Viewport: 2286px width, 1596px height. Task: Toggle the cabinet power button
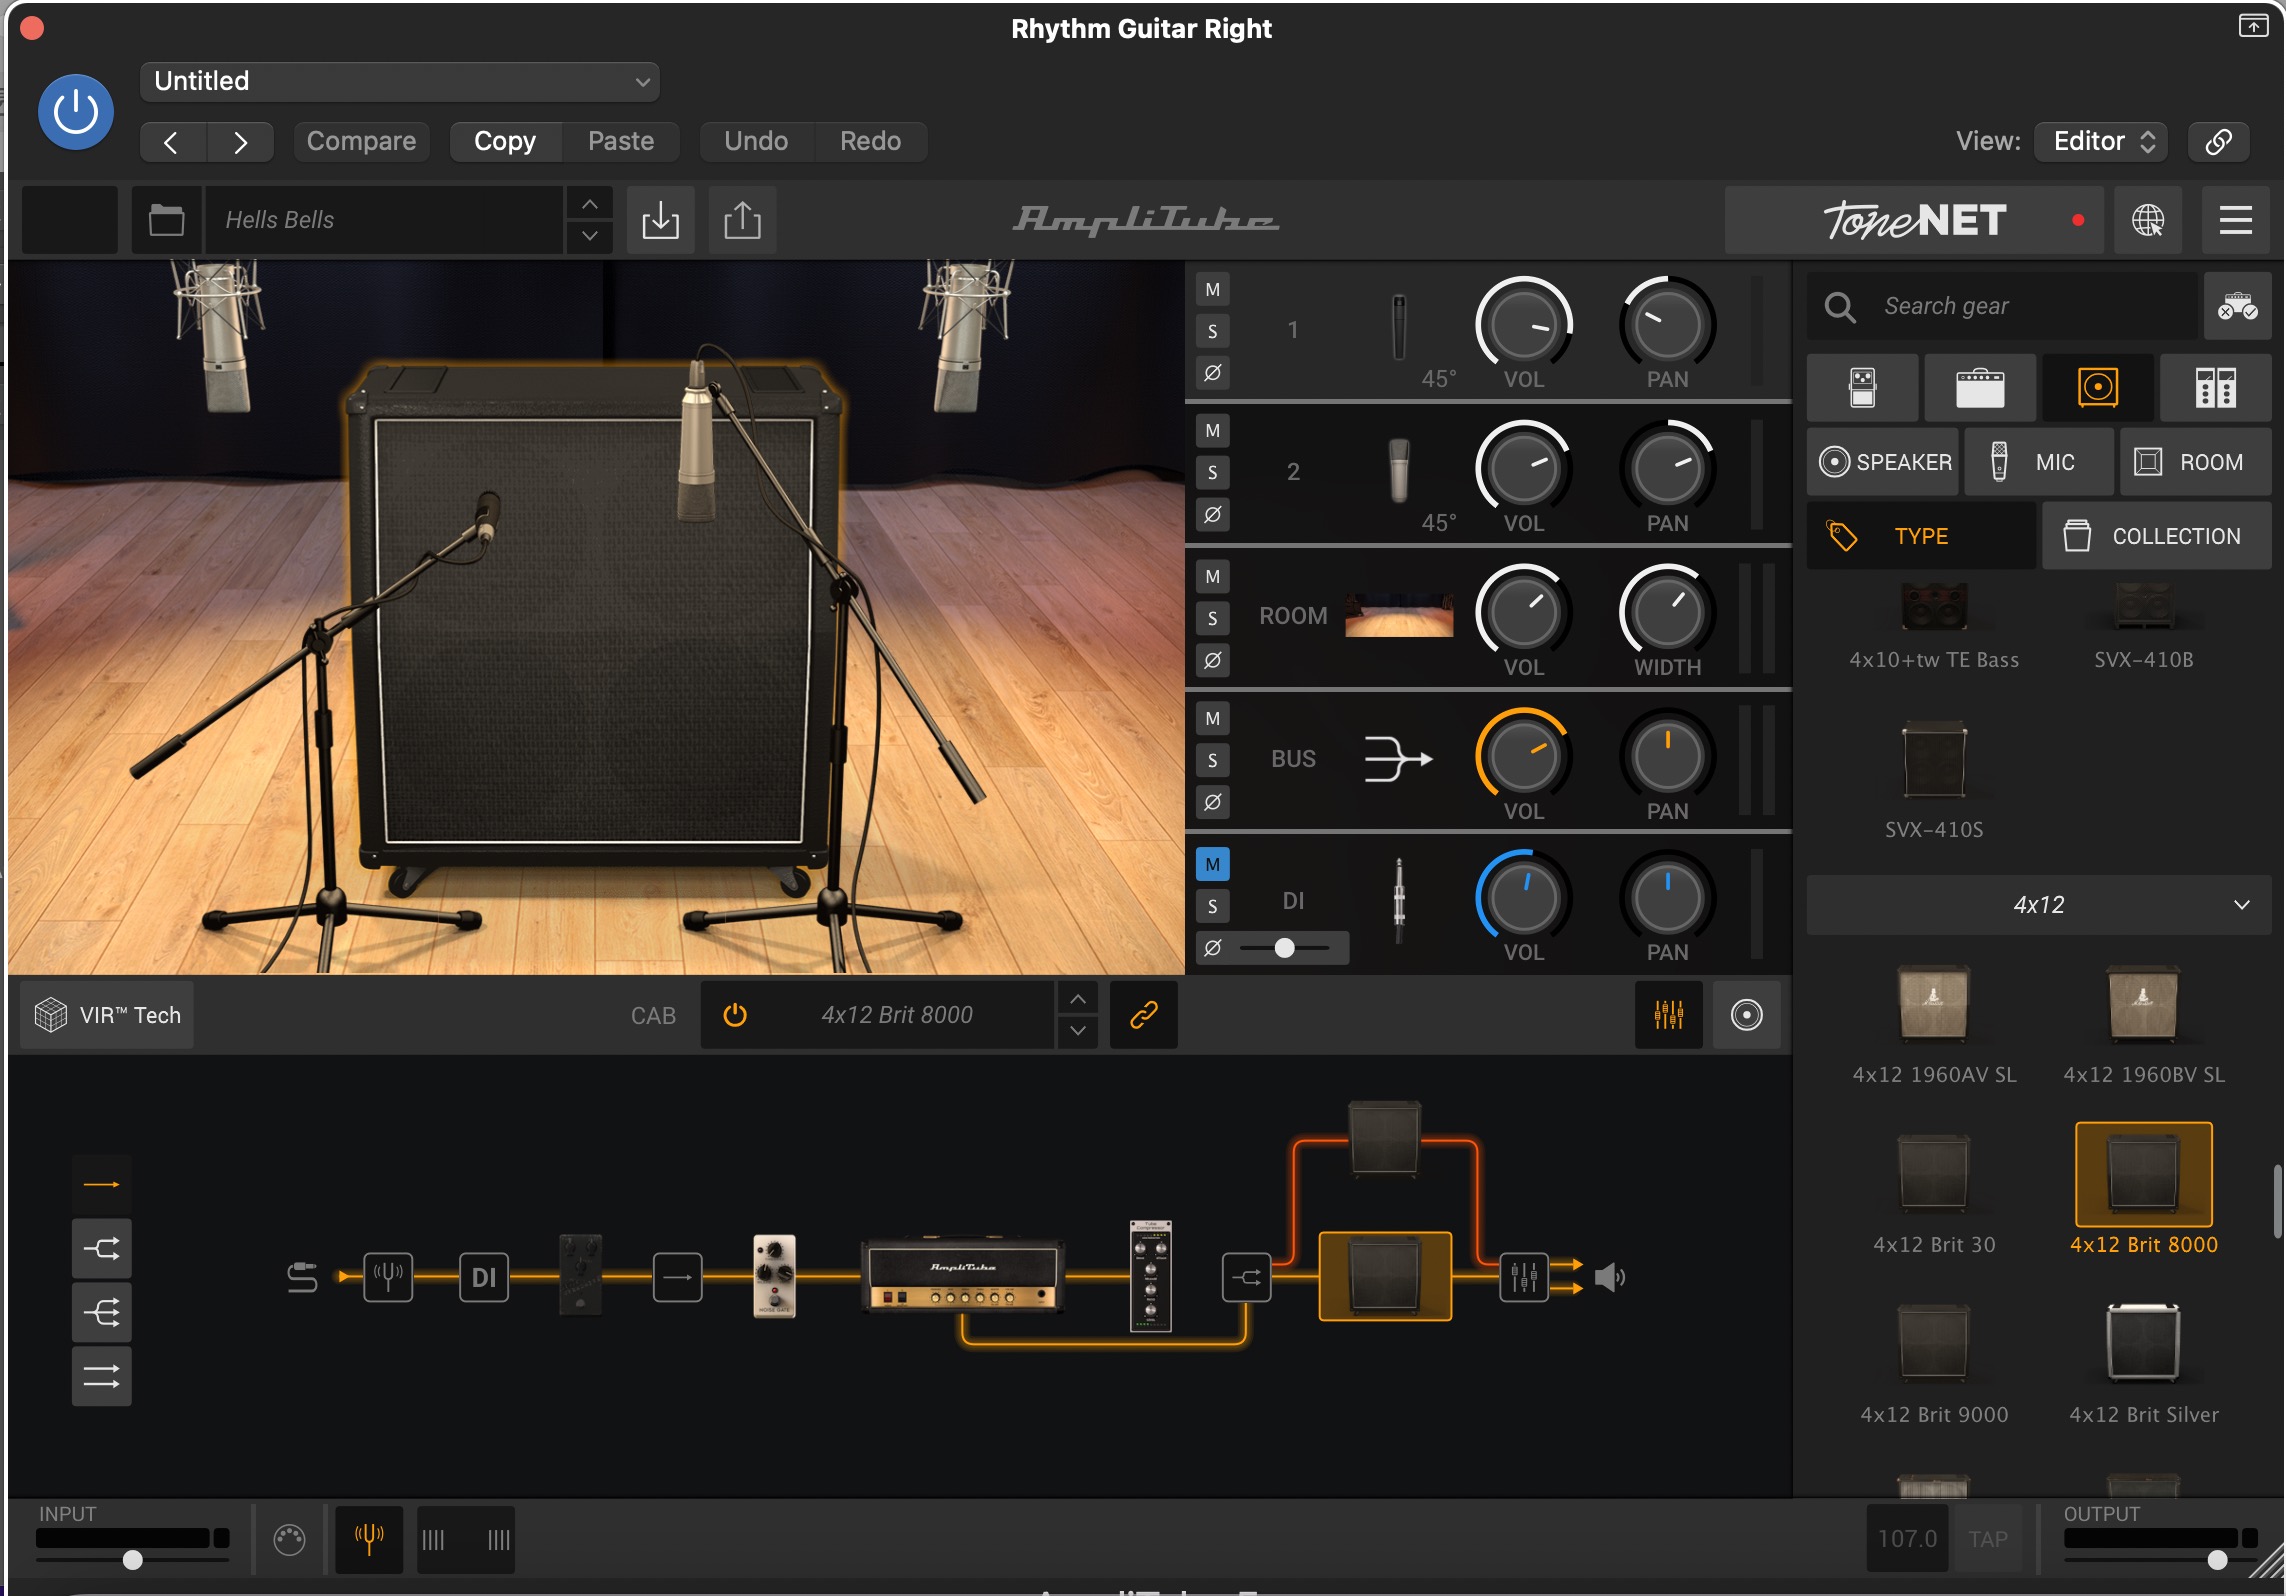[735, 1015]
